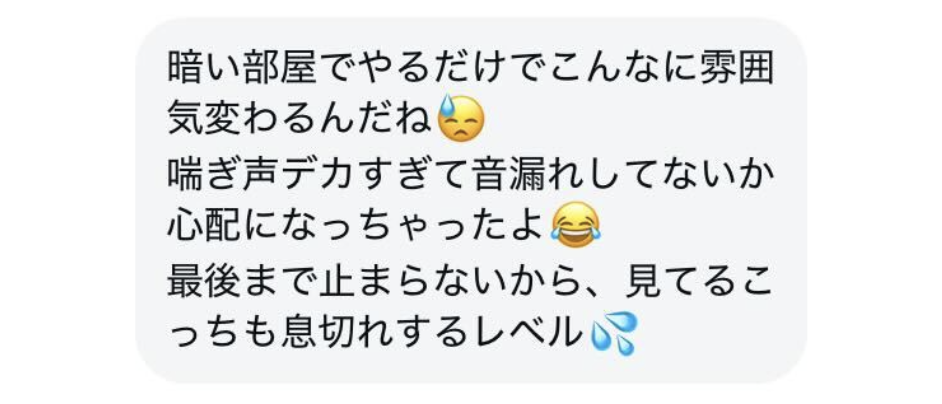This screenshot has width=942, height=404.
Task: Click the phrase なっちゃったよ
Action: pyautogui.click(x=411, y=225)
